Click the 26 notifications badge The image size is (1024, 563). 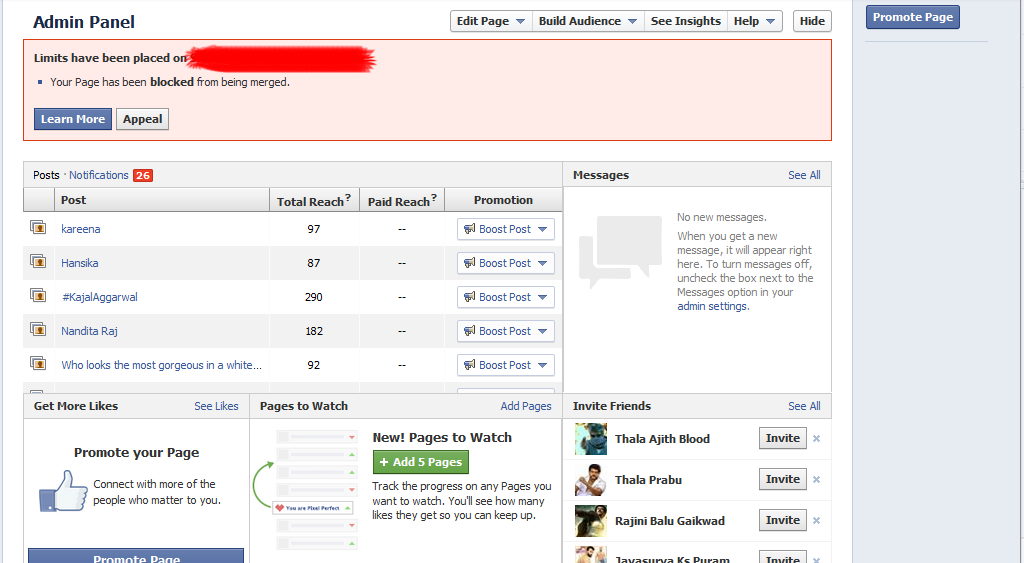point(143,175)
